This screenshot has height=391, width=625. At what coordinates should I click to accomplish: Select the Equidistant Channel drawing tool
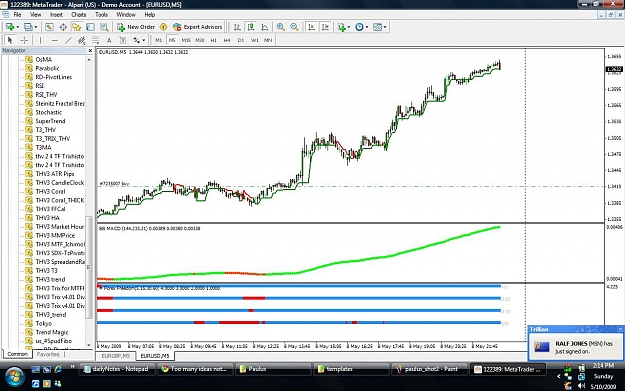point(82,40)
